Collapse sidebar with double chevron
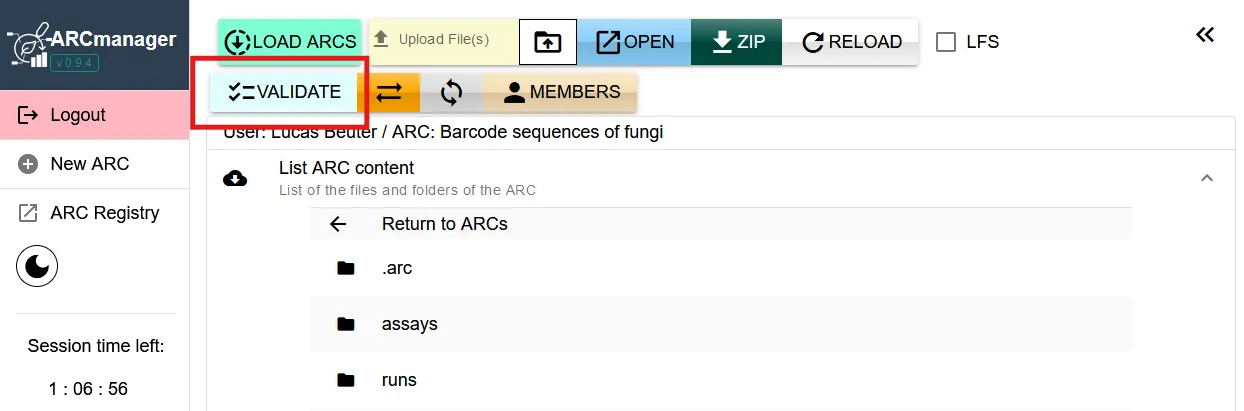Image resolution: width=1244 pixels, height=411 pixels. 1205,35
